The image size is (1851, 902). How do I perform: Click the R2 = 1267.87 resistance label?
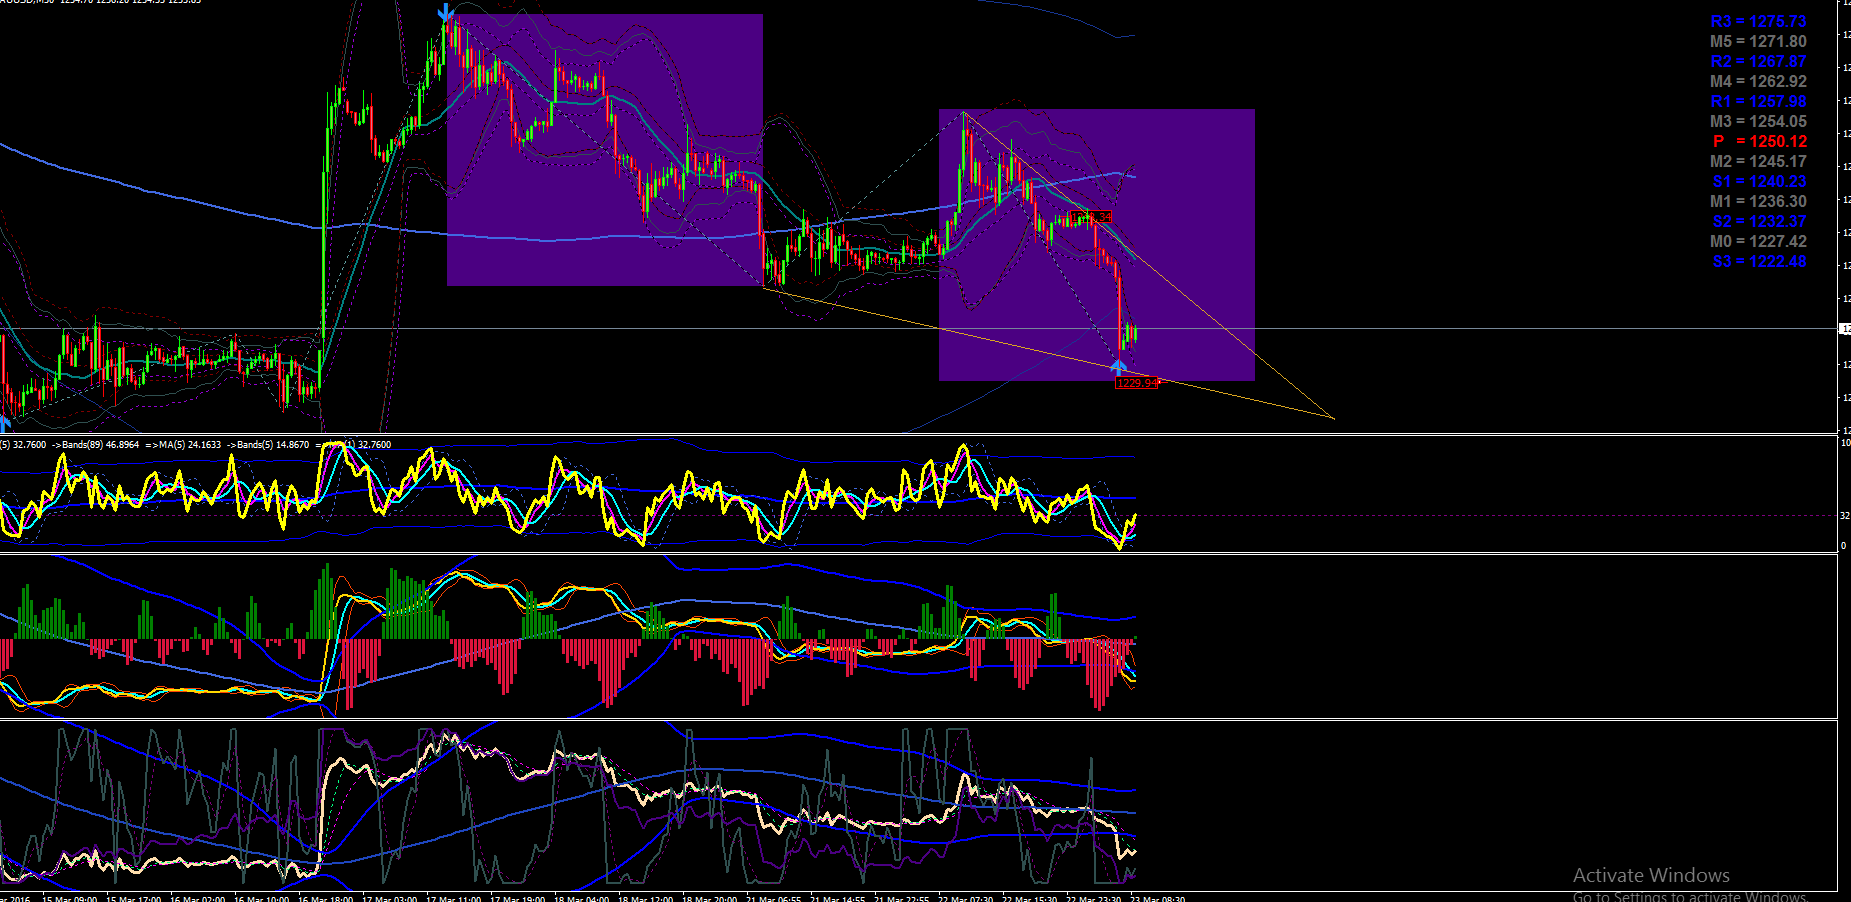click(1758, 62)
